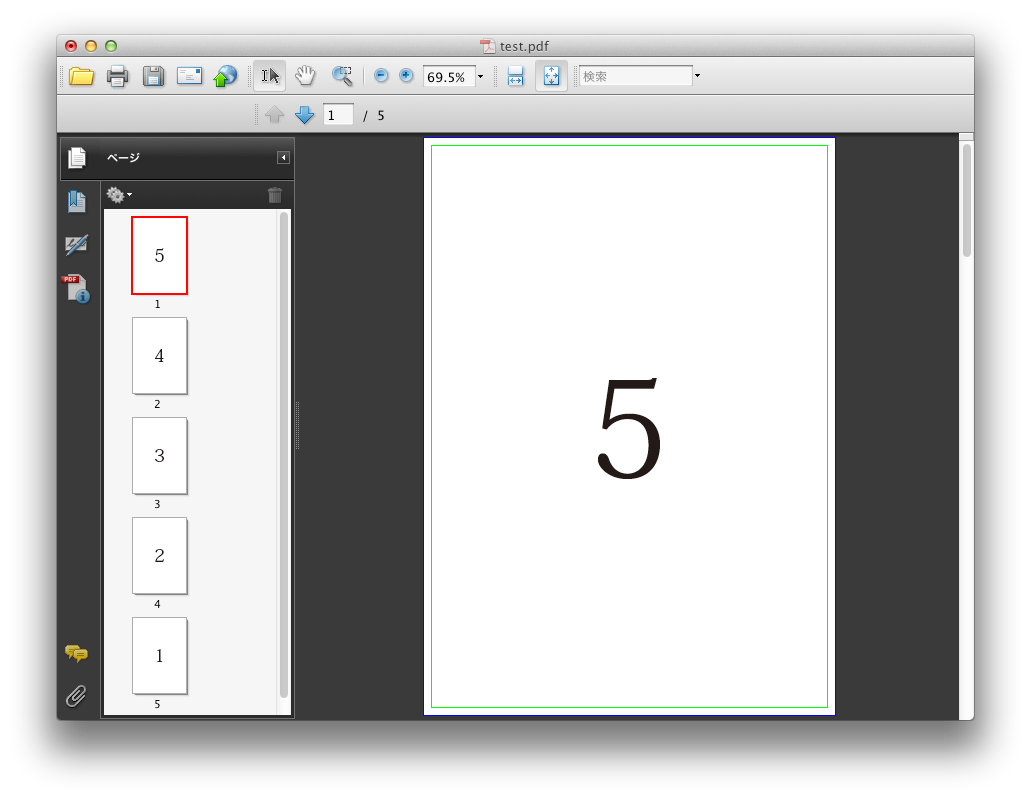Click the thumbnail panel scrollbar
Viewport: 1031px width, 799px height.
point(284,454)
